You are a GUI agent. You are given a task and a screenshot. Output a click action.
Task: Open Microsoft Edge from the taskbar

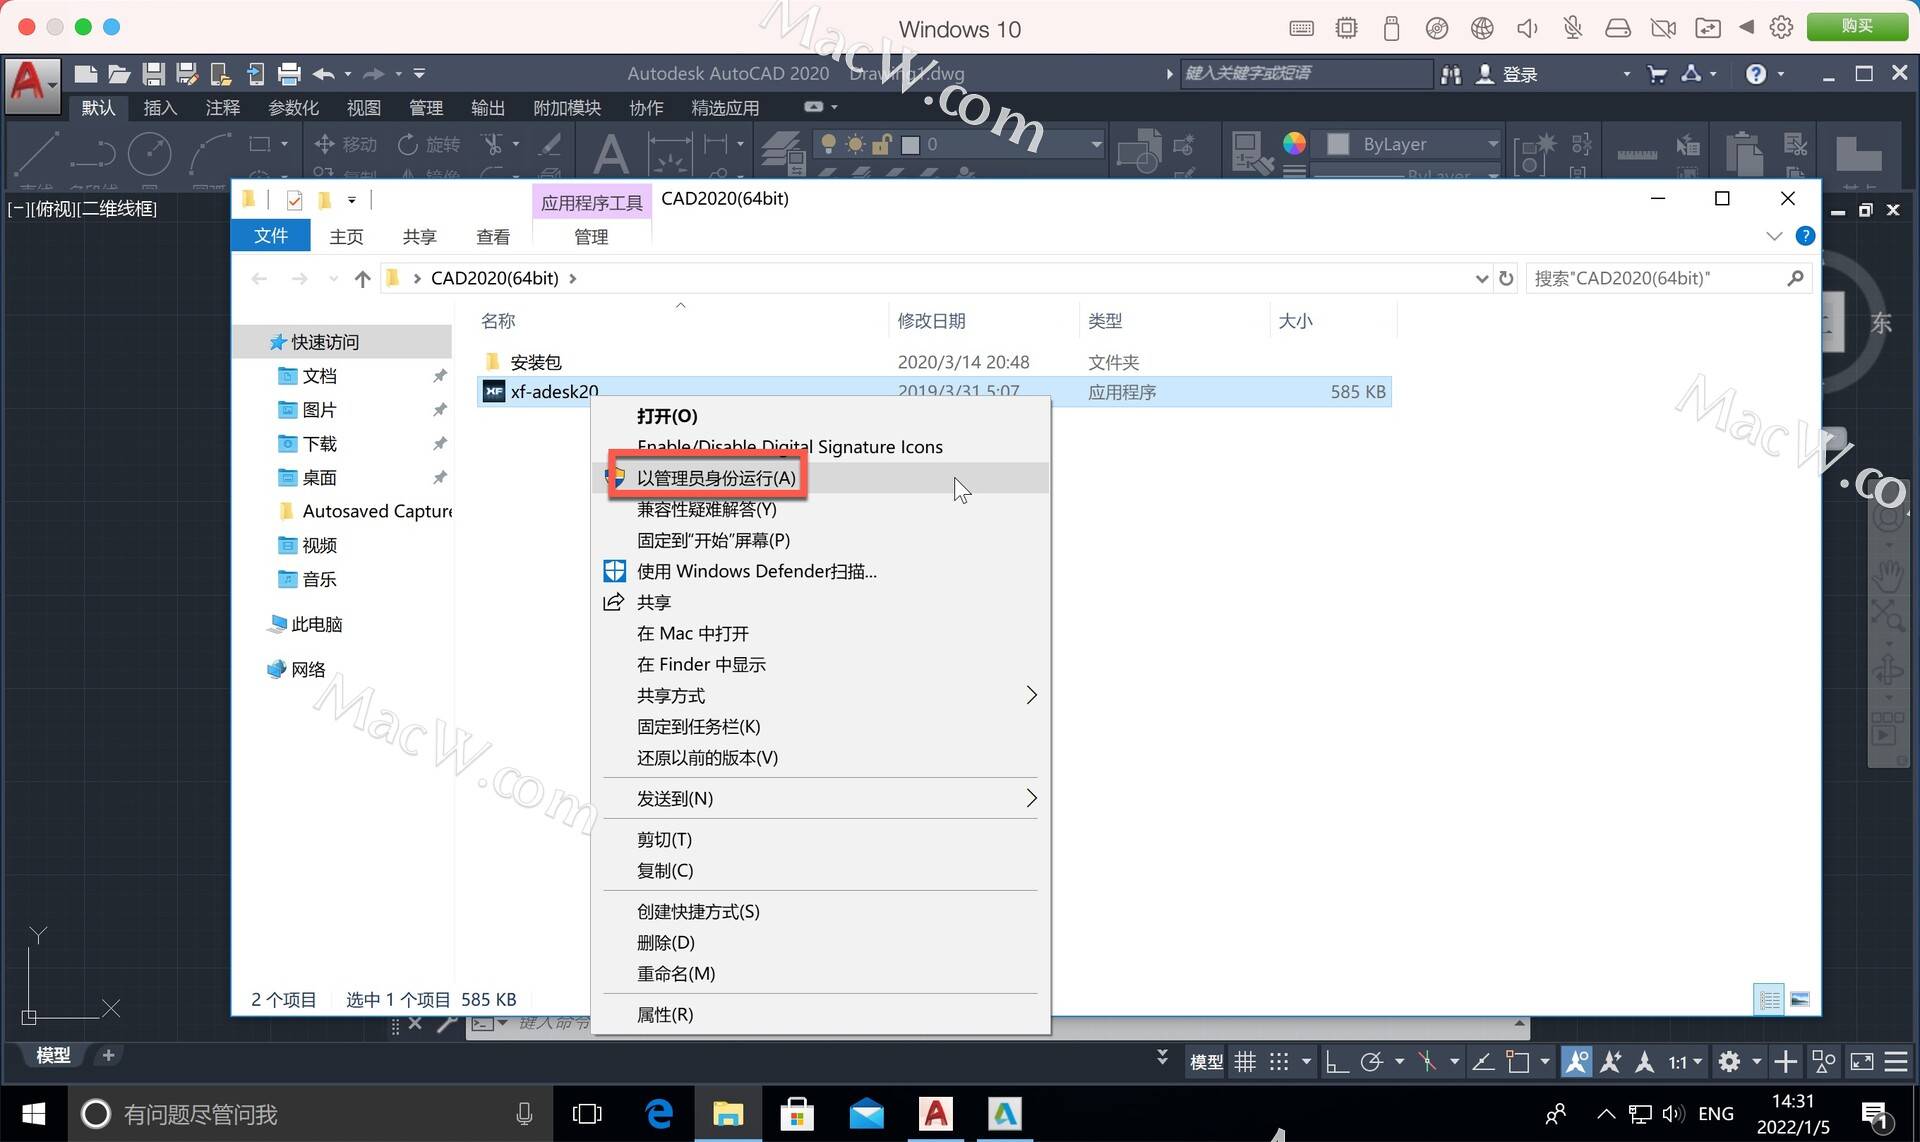(x=659, y=1113)
